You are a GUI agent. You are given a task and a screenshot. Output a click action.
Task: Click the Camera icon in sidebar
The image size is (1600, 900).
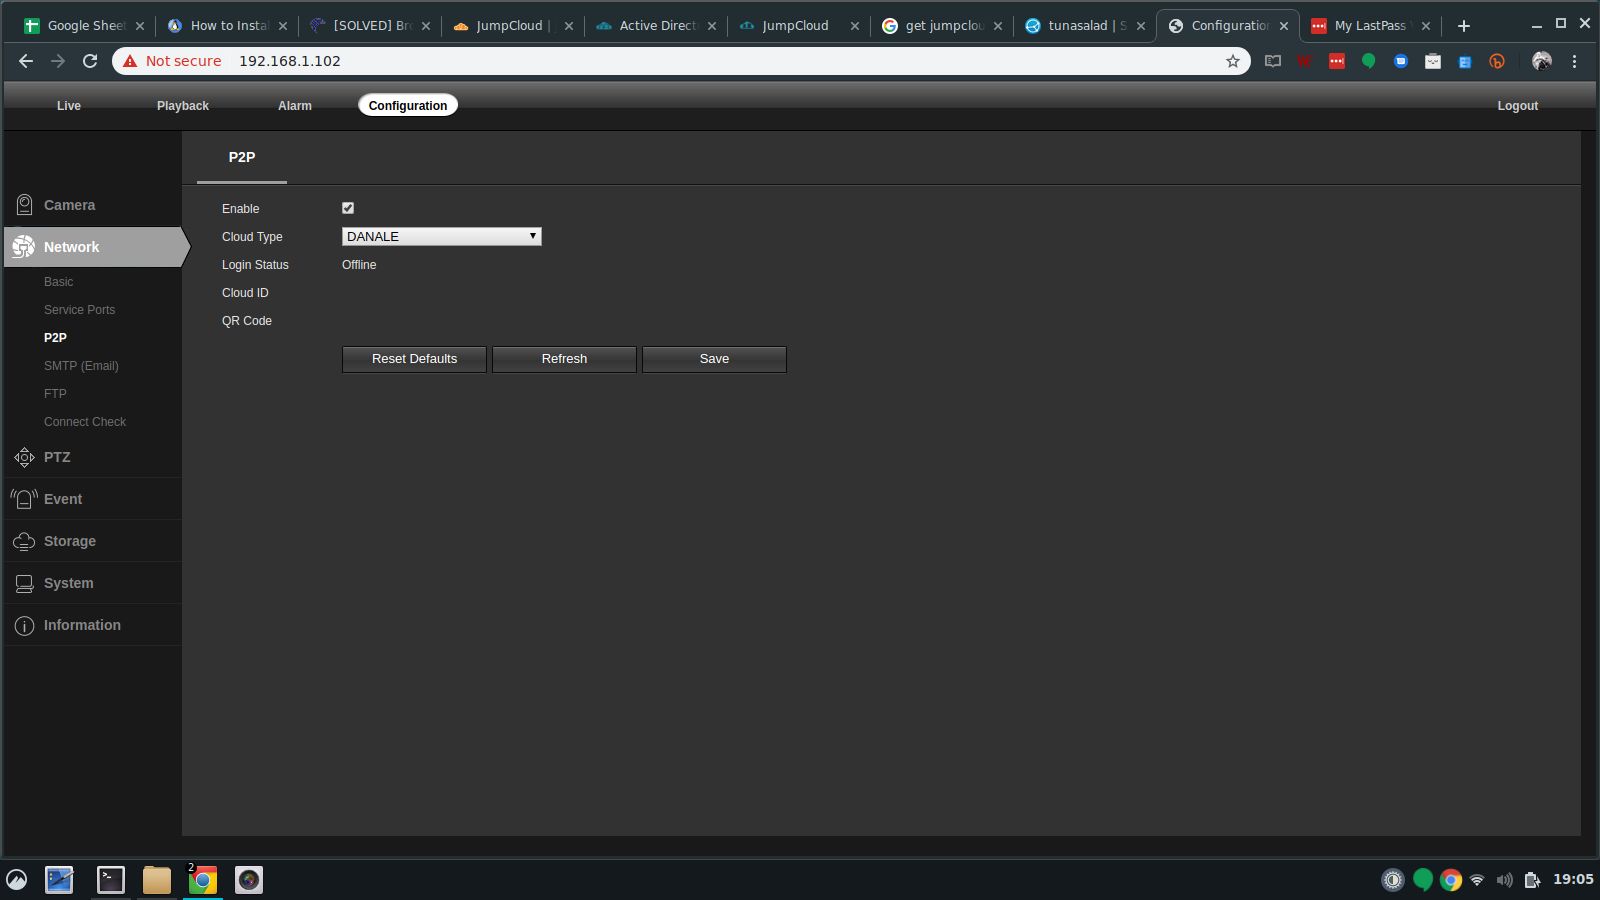(24, 205)
